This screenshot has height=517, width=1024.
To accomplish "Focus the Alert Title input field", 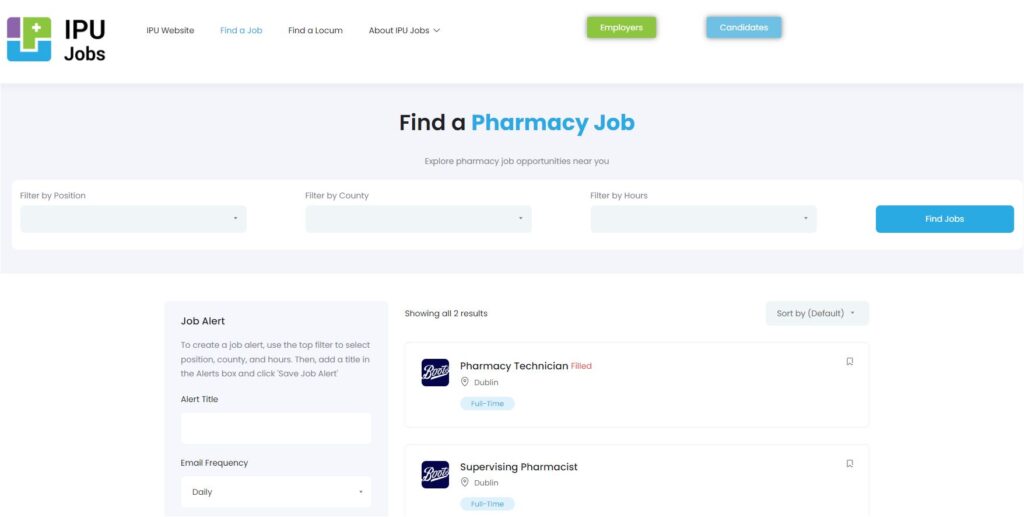I will tap(276, 428).
